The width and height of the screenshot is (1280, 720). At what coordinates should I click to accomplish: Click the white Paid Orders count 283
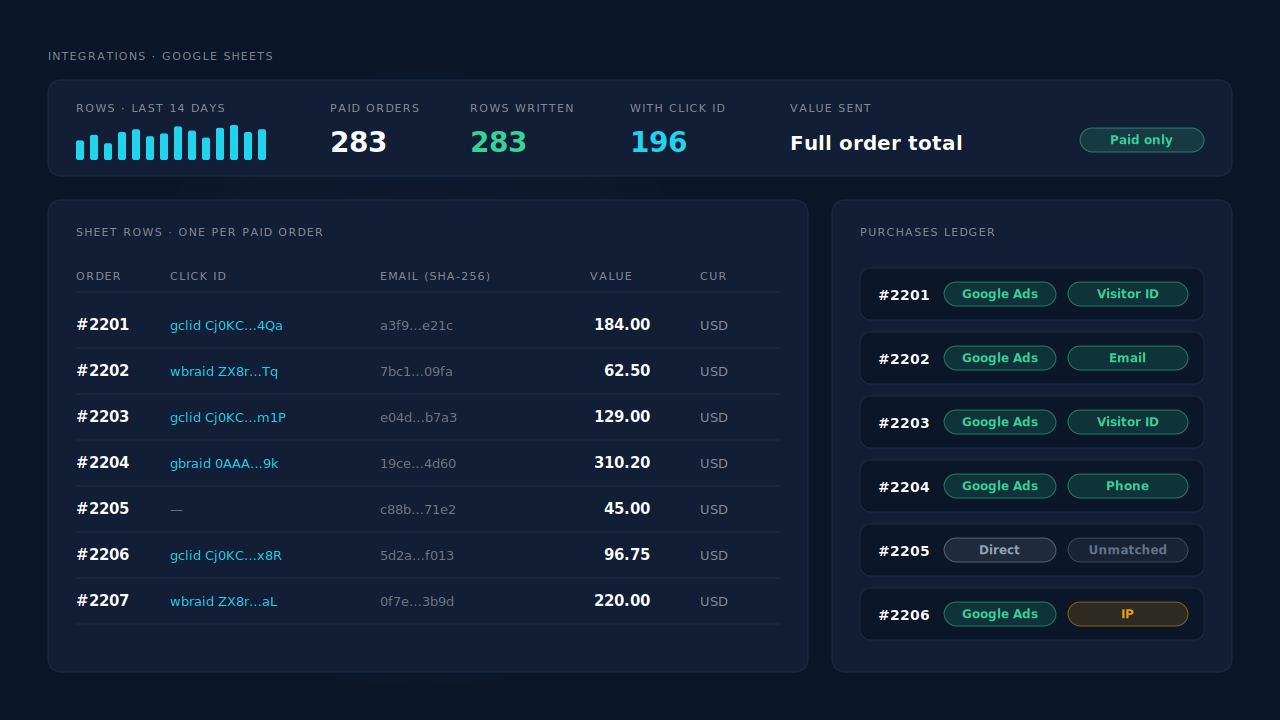(x=358, y=143)
